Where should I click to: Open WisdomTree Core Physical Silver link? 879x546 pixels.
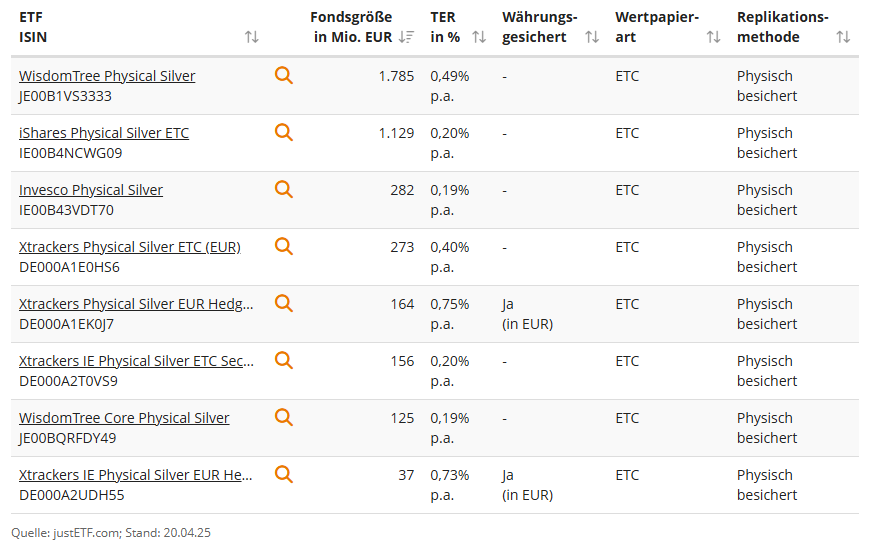pyautogui.click(x=124, y=418)
